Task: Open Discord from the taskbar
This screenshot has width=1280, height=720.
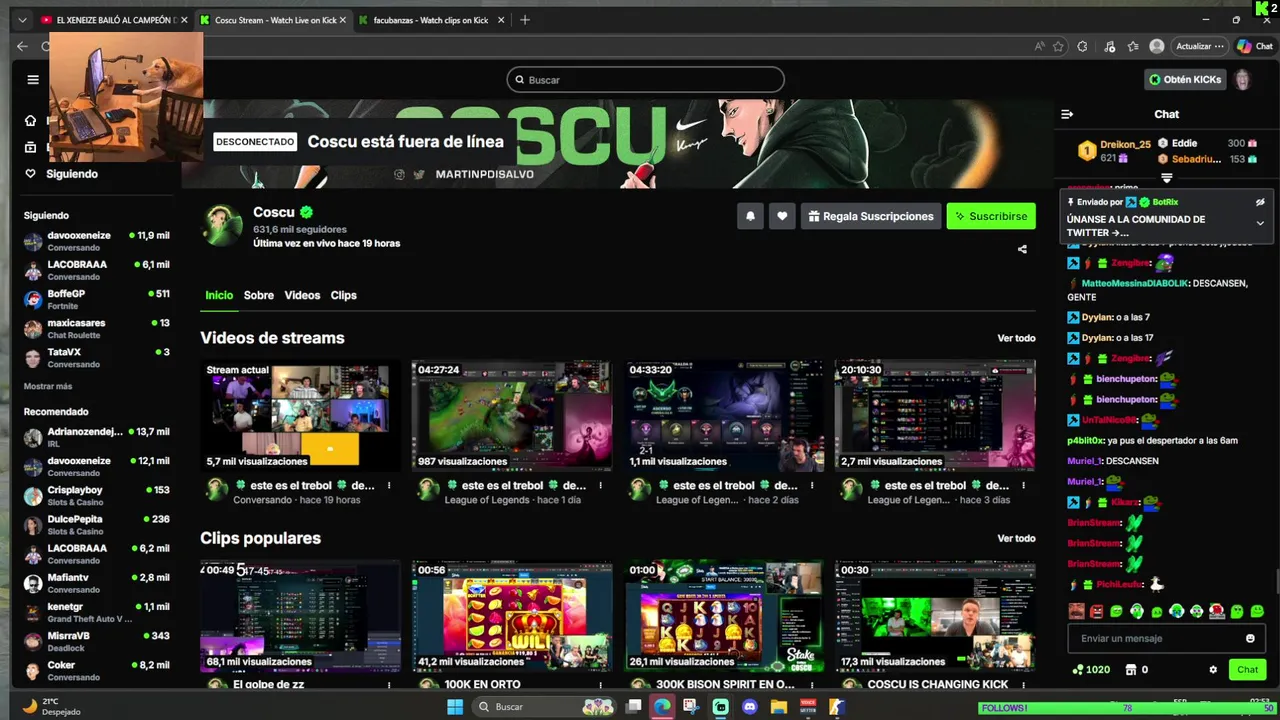Action: point(750,707)
